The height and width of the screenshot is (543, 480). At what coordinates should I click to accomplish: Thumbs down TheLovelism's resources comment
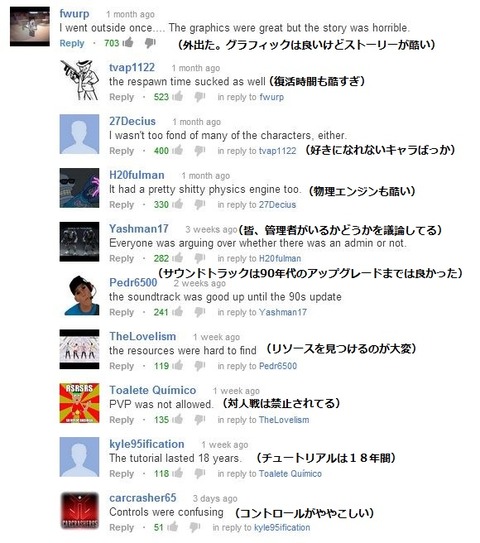click(x=199, y=366)
